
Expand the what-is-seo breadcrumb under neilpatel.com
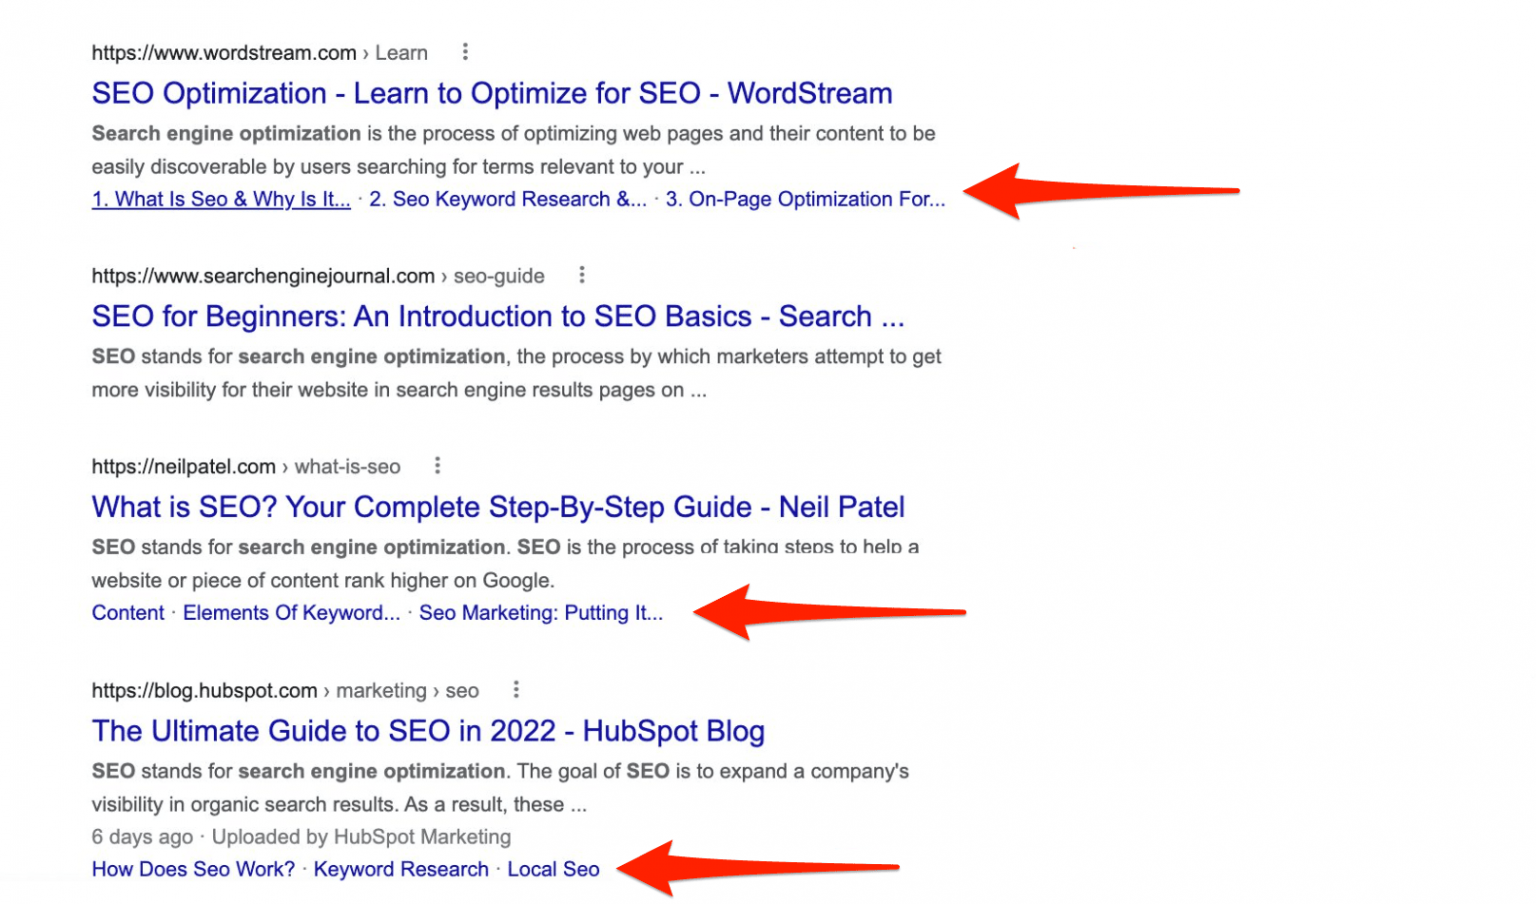pos(347,466)
